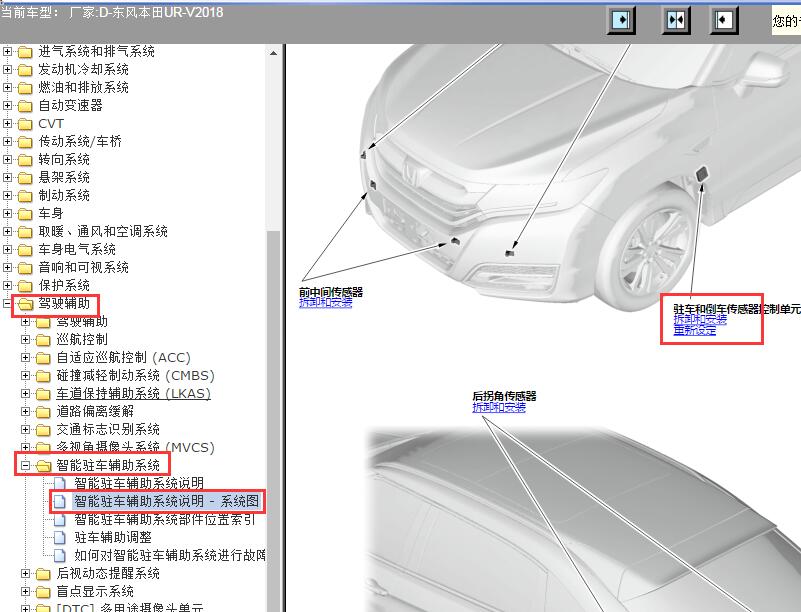Click the 道路偏离缓解 folder icon
The width and height of the screenshot is (801, 612).
coord(43,412)
